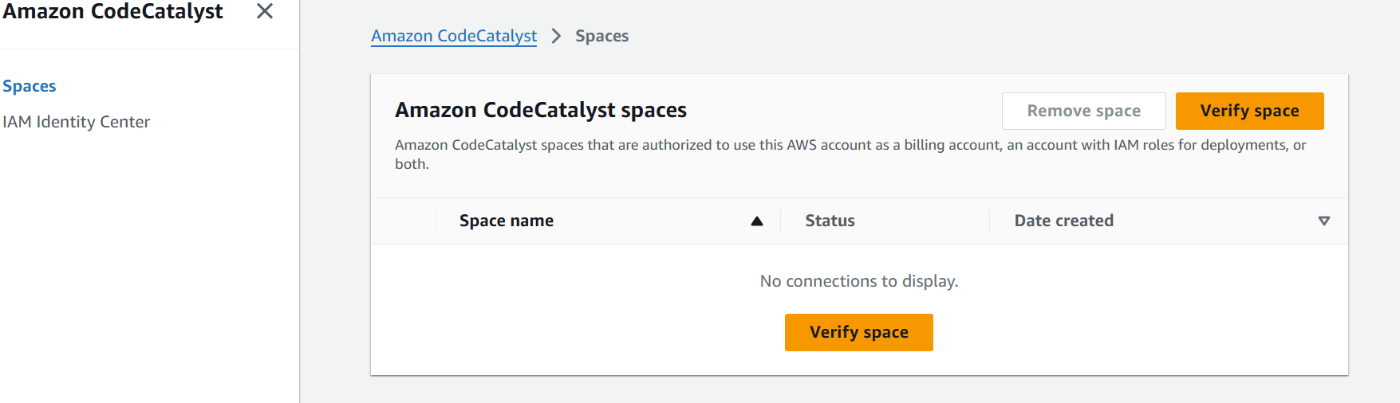Image resolution: width=1400 pixels, height=403 pixels.
Task: Click the divider between Status and Date created
Action: 989,221
